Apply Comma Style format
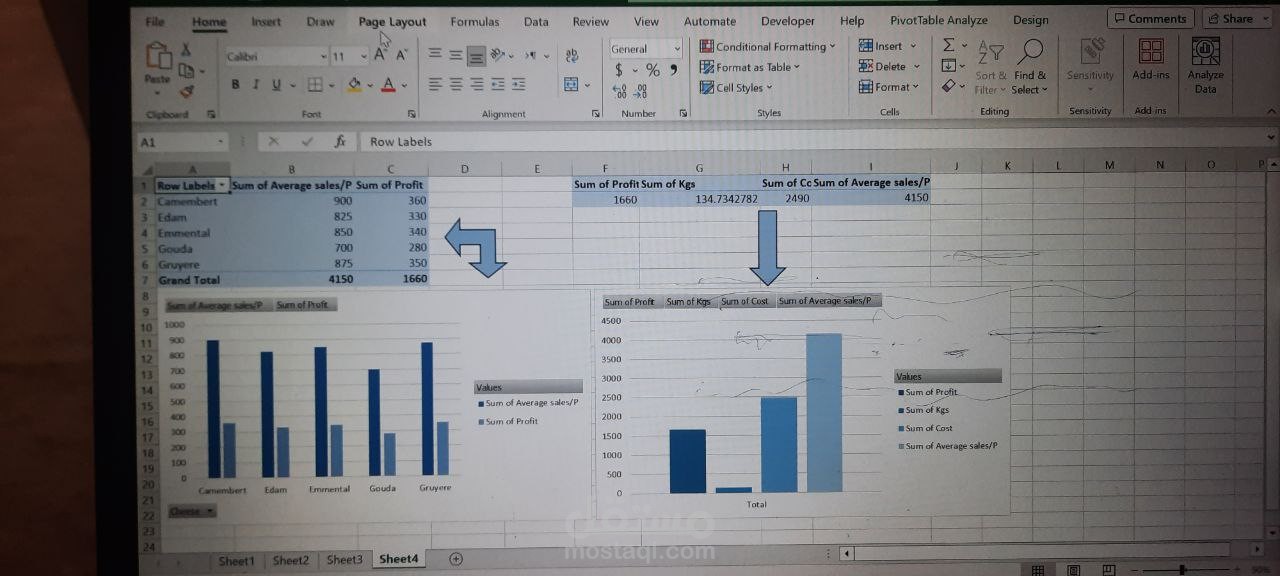This screenshot has height=576, width=1280. [674, 69]
